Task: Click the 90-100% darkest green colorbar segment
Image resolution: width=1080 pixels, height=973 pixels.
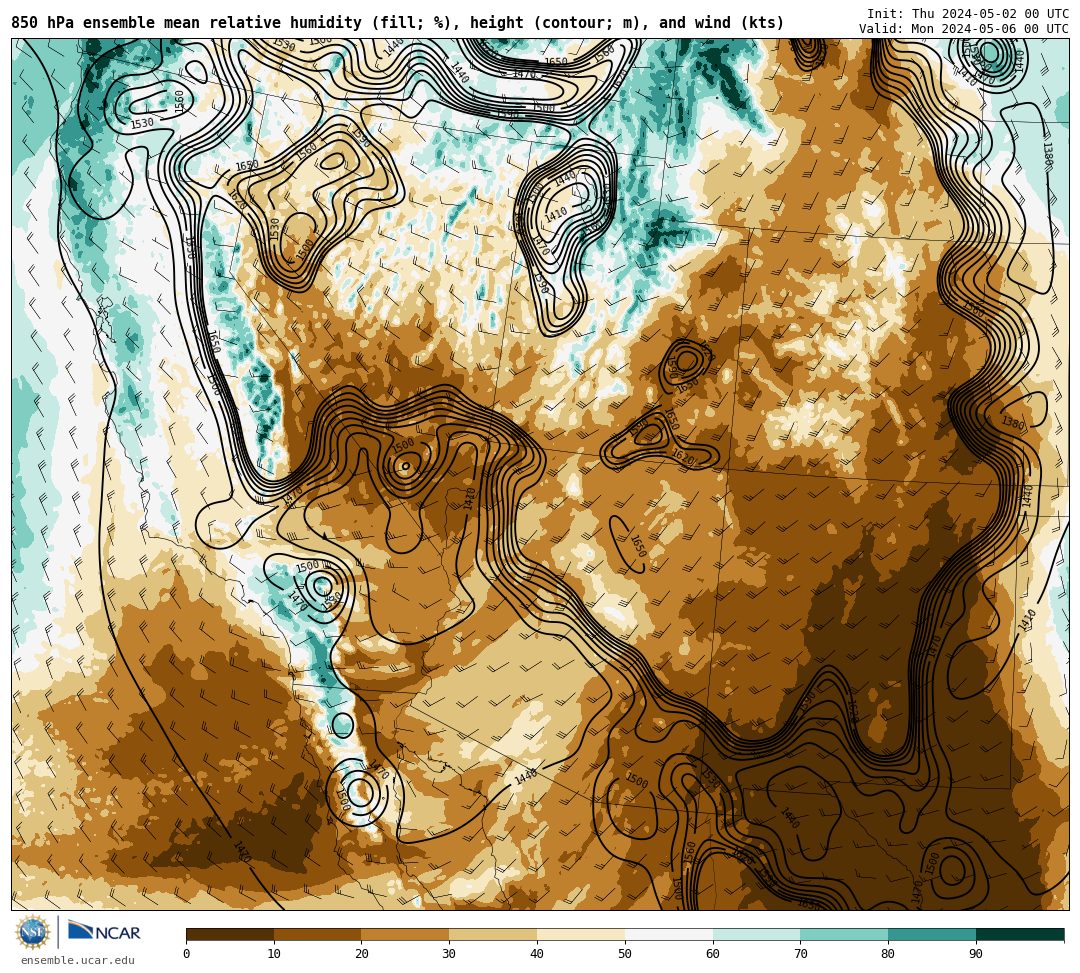Action: [x=1020, y=934]
